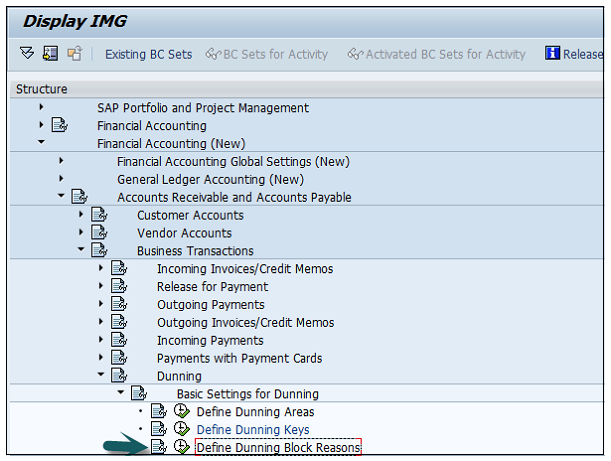Viewport: 611px width, 461px height.
Task: Expand the Vendor Accounts node
Action: 81,233
